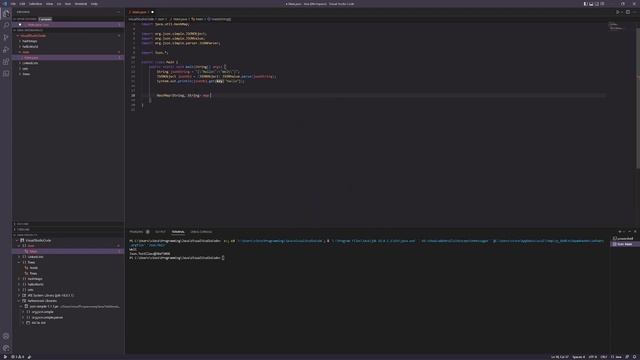Viewport: 640px width, 360px height.
Task: Open the Search view in activity bar
Action: click(6, 25)
